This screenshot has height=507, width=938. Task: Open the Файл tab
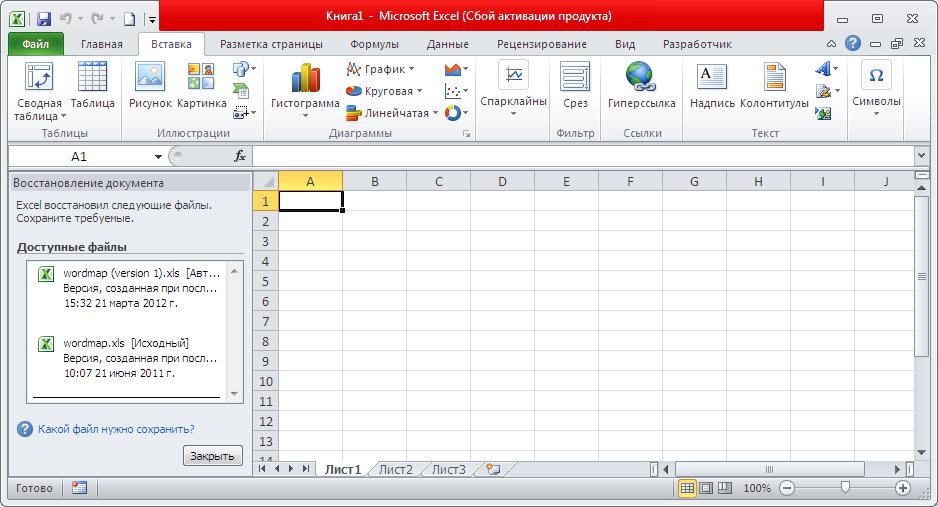(36, 44)
